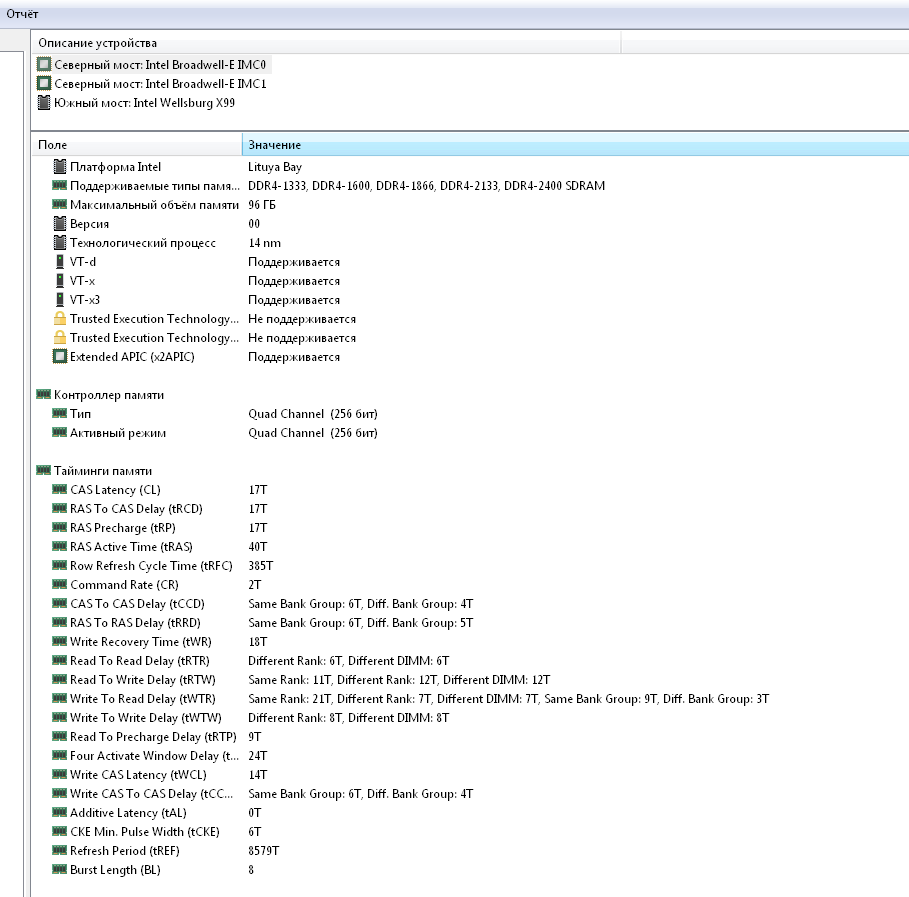This screenshot has height=897, width=909.
Task: Click the CAS Latency (CL) memory icon
Action: [60, 489]
